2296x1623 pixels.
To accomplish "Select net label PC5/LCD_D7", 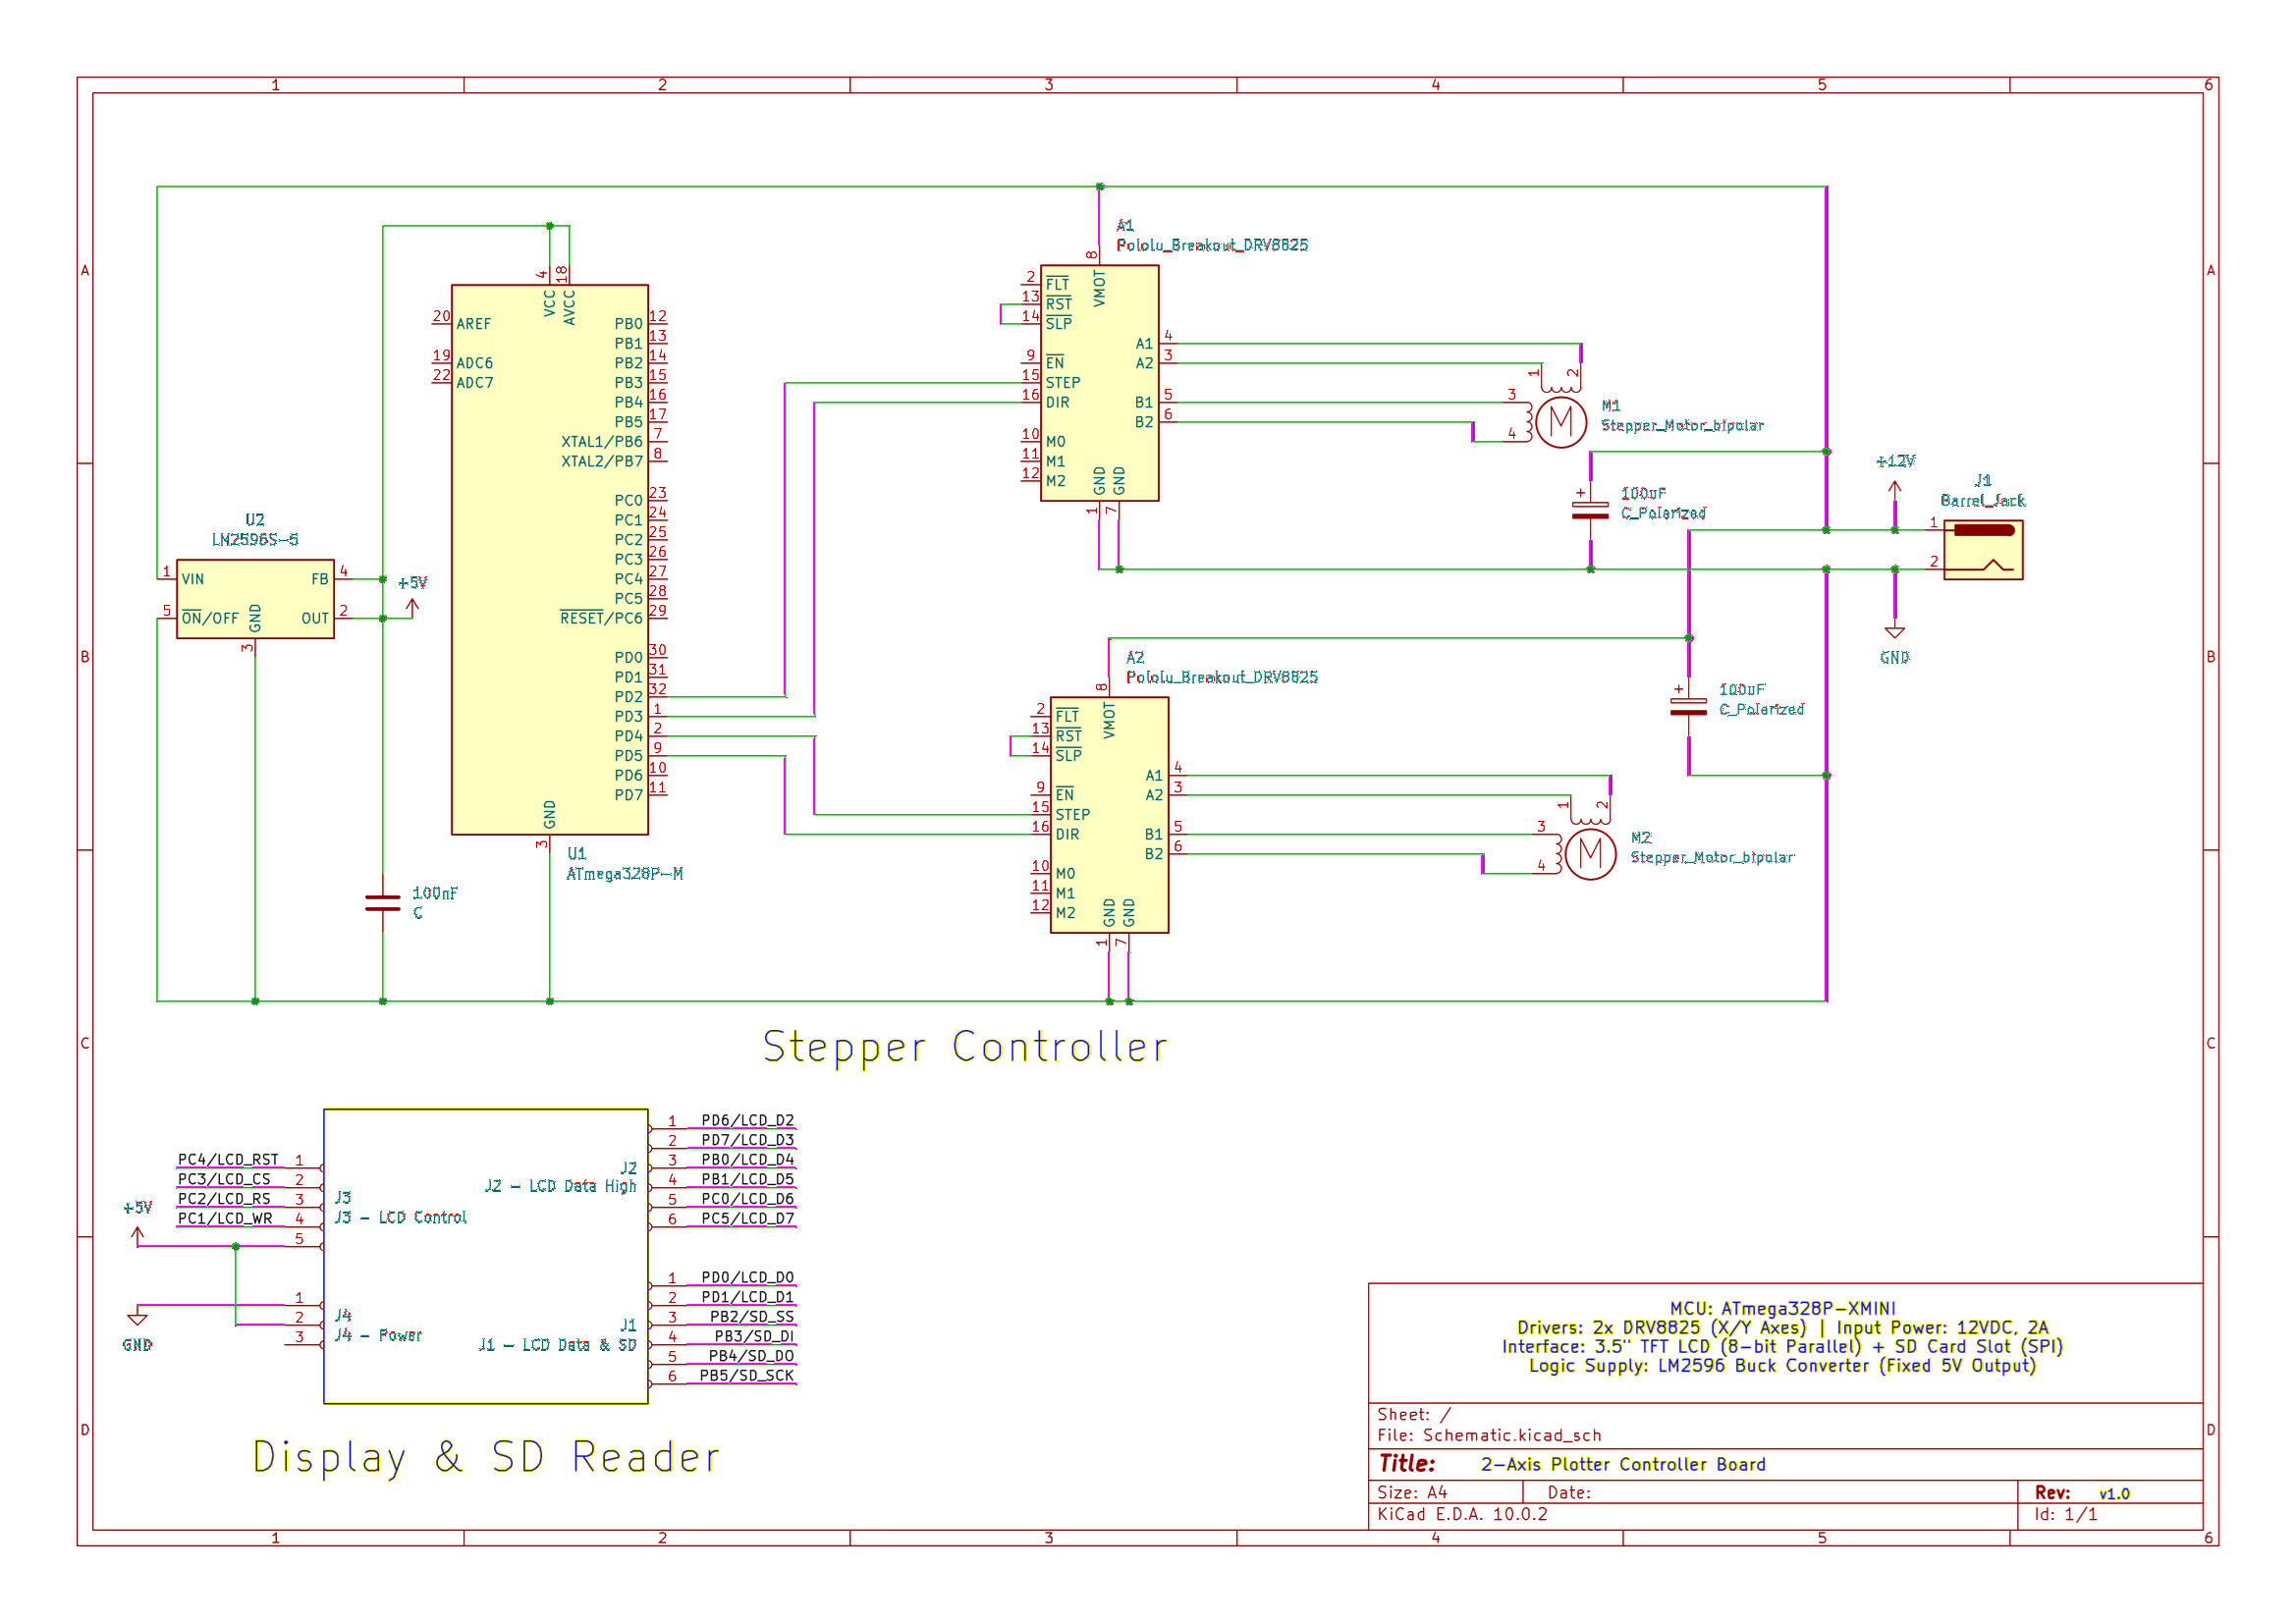I will [x=747, y=1218].
